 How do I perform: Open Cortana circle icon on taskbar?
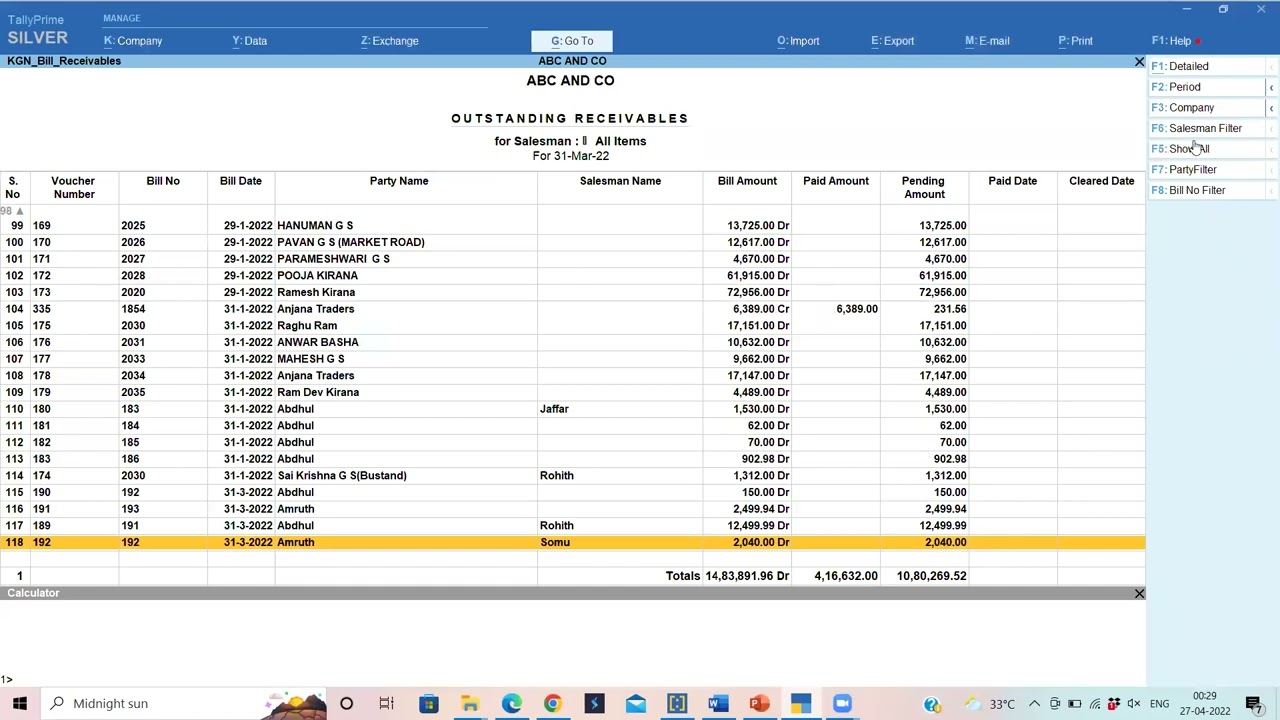346,703
